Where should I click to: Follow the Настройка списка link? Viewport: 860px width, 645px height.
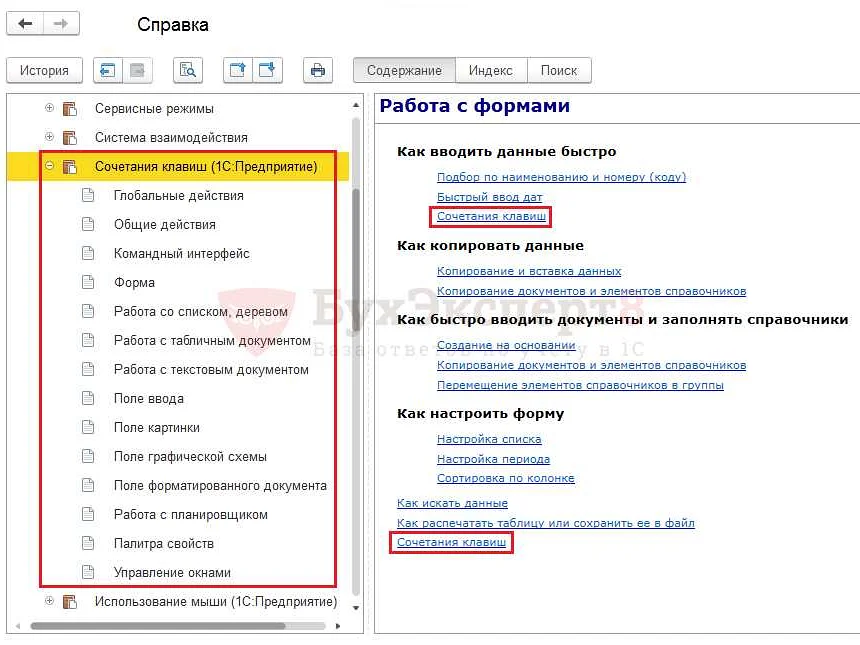coord(489,439)
